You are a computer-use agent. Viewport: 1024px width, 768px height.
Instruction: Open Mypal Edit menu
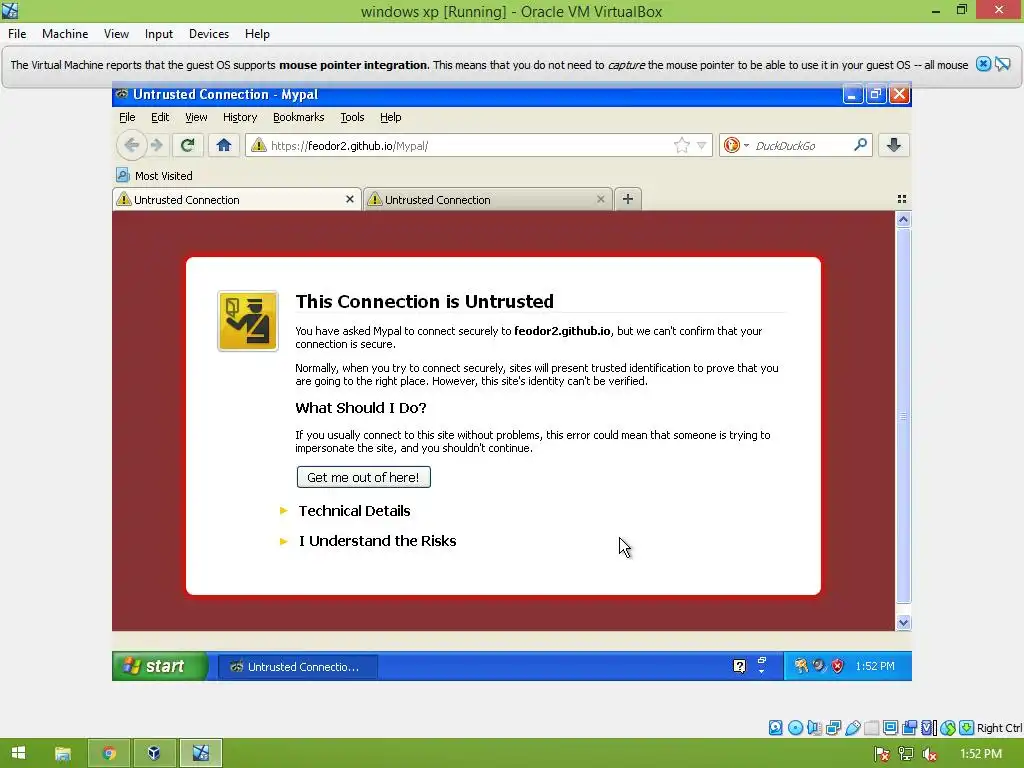point(160,117)
